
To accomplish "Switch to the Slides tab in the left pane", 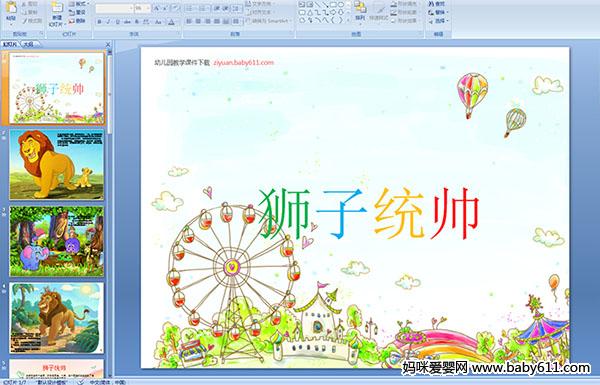I will click(x=10, y=44).
